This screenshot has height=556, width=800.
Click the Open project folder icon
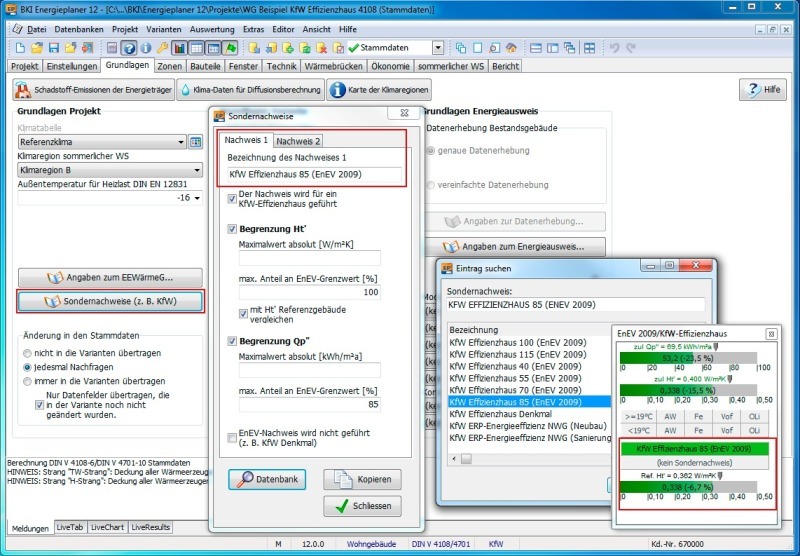point(37,48)
